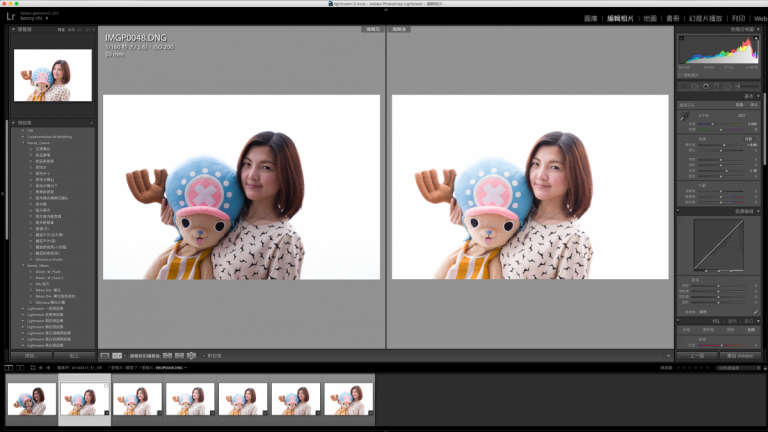The width and height of the screenshot is (768, 432).
Task: Select the Crop Overlay tool
Action: click(x=683, y=86)
